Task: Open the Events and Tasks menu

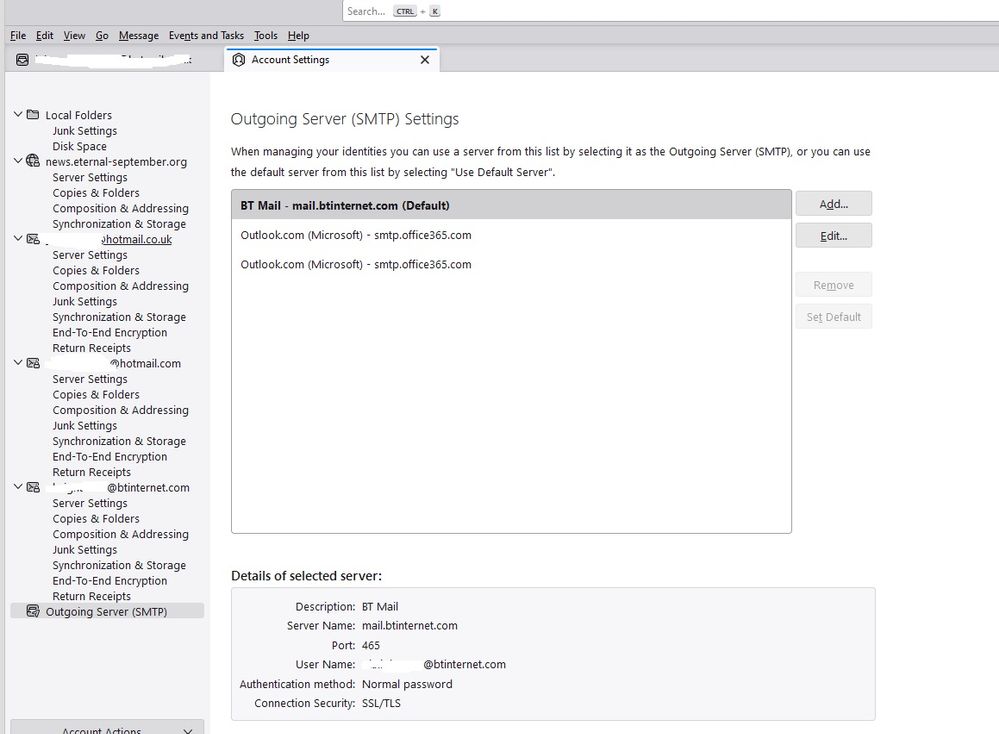Action: tap(206, 36)
